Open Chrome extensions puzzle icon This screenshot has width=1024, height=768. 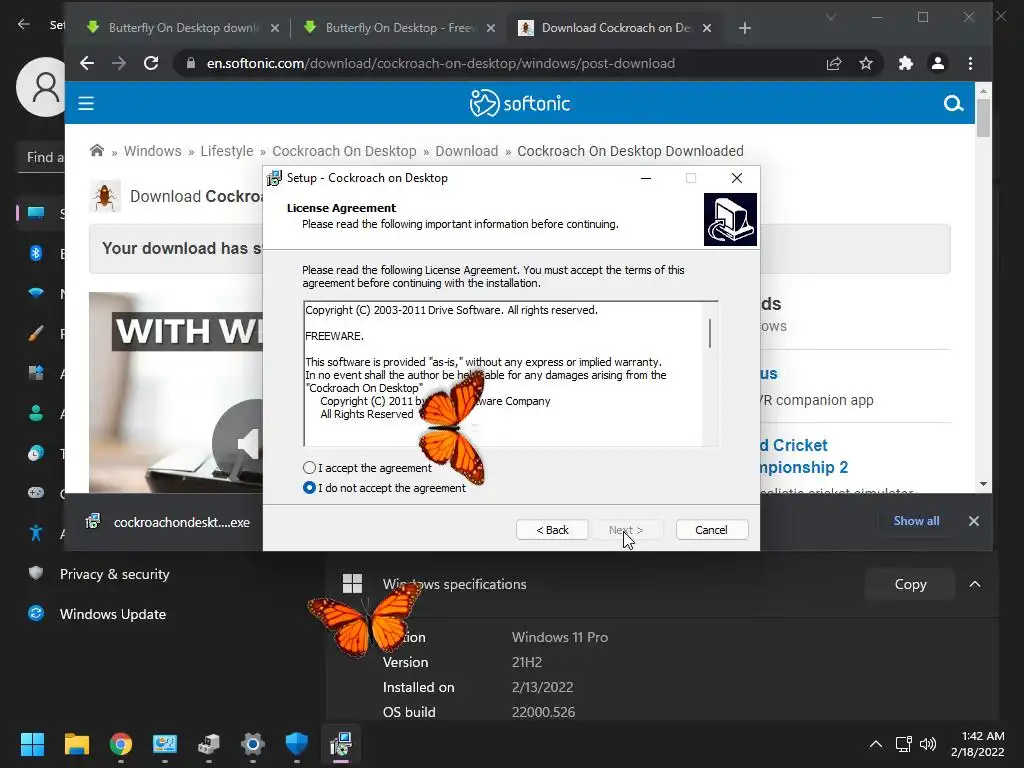906,63
